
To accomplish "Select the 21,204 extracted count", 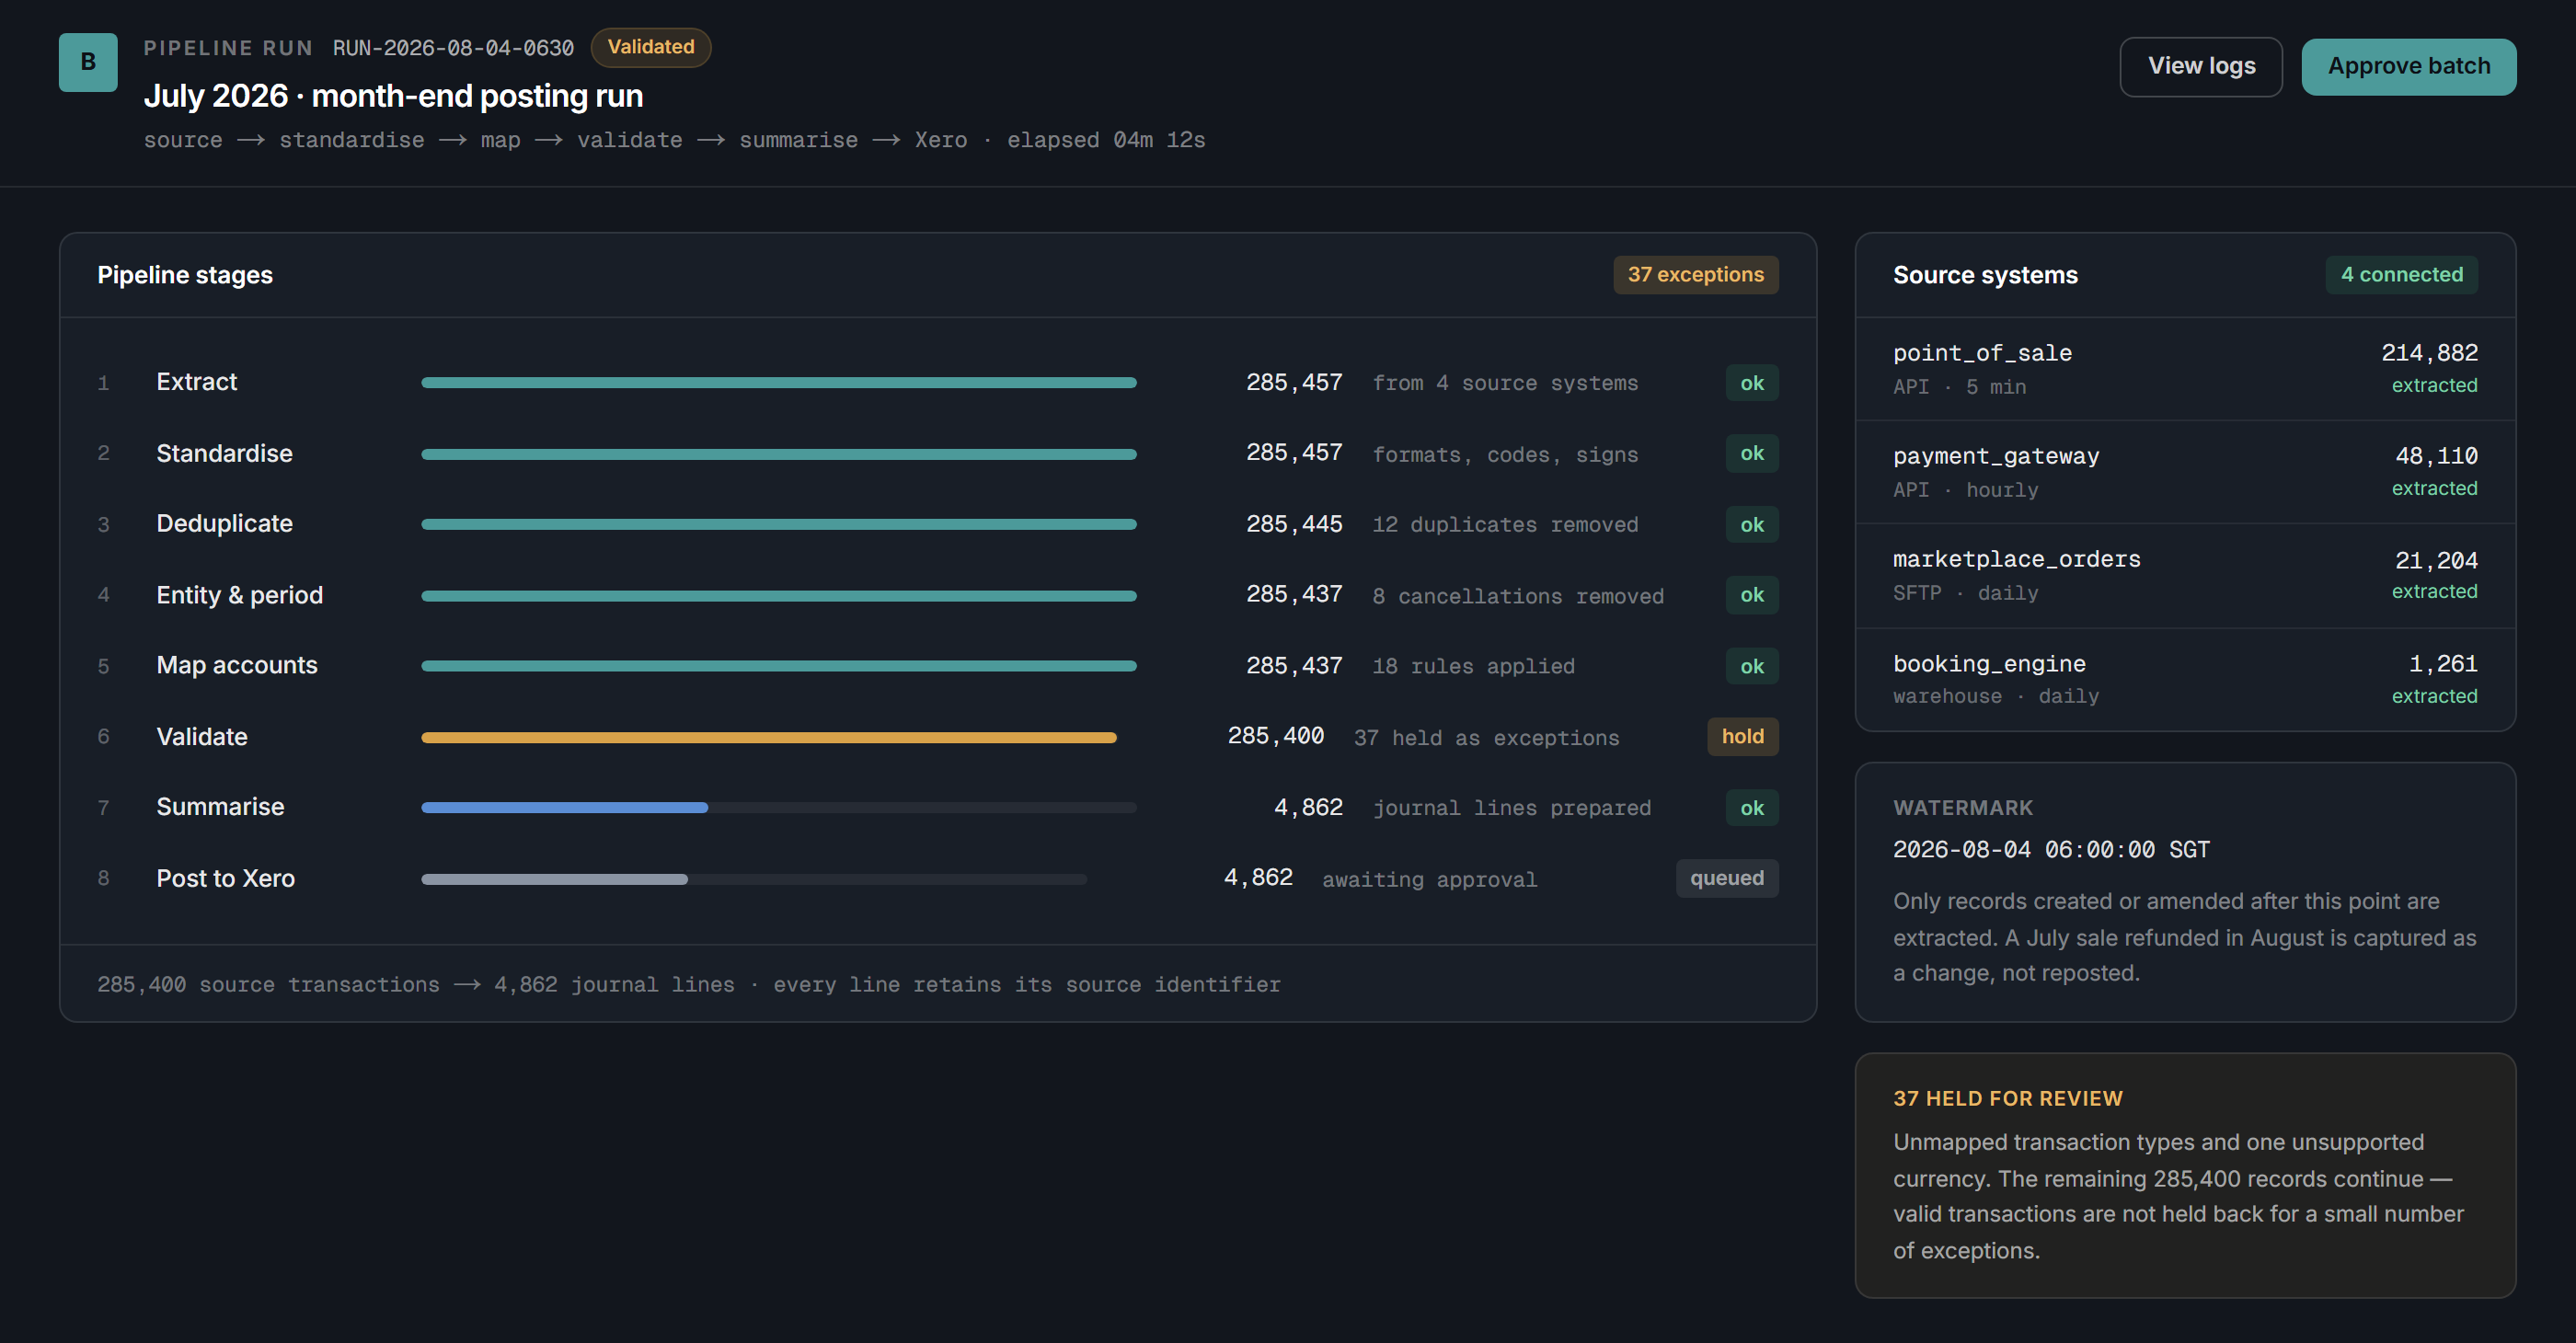I will 2436,560.
